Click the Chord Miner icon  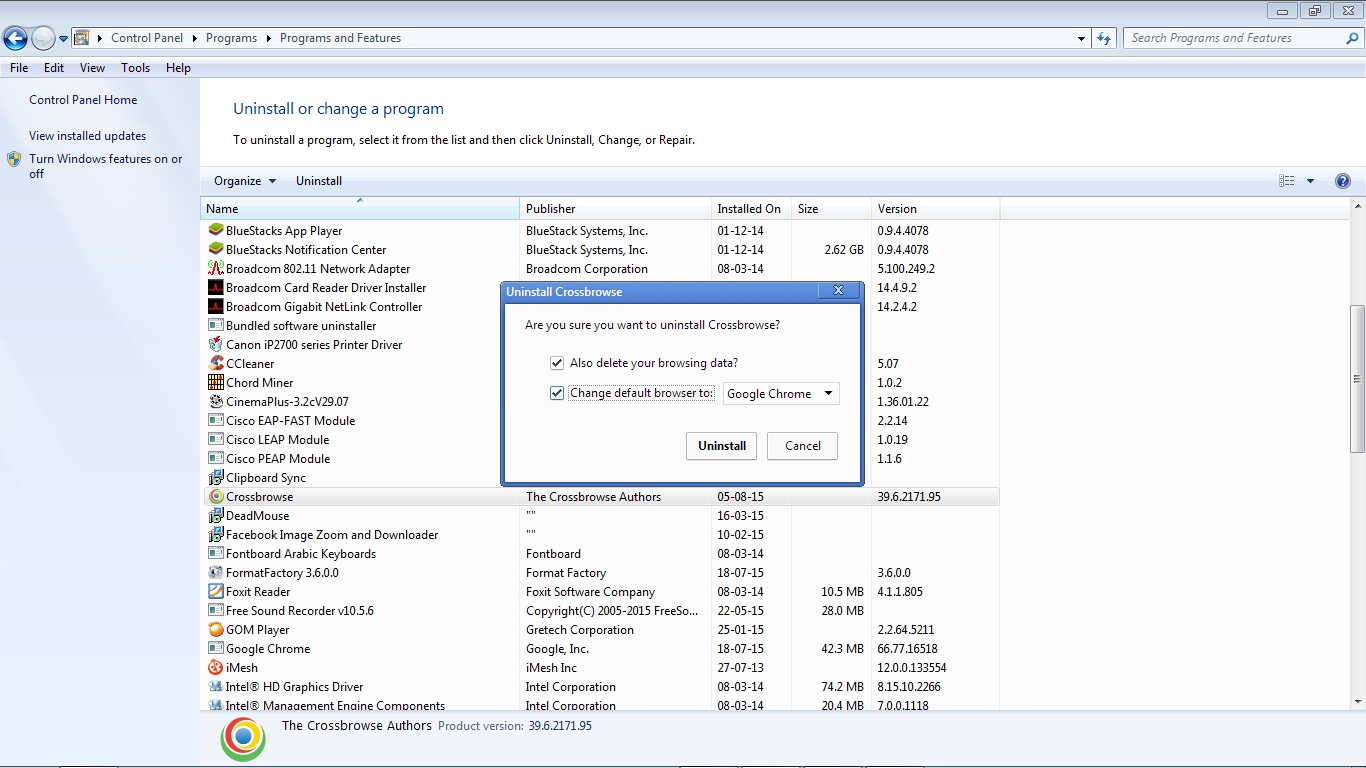pos(216,383)
